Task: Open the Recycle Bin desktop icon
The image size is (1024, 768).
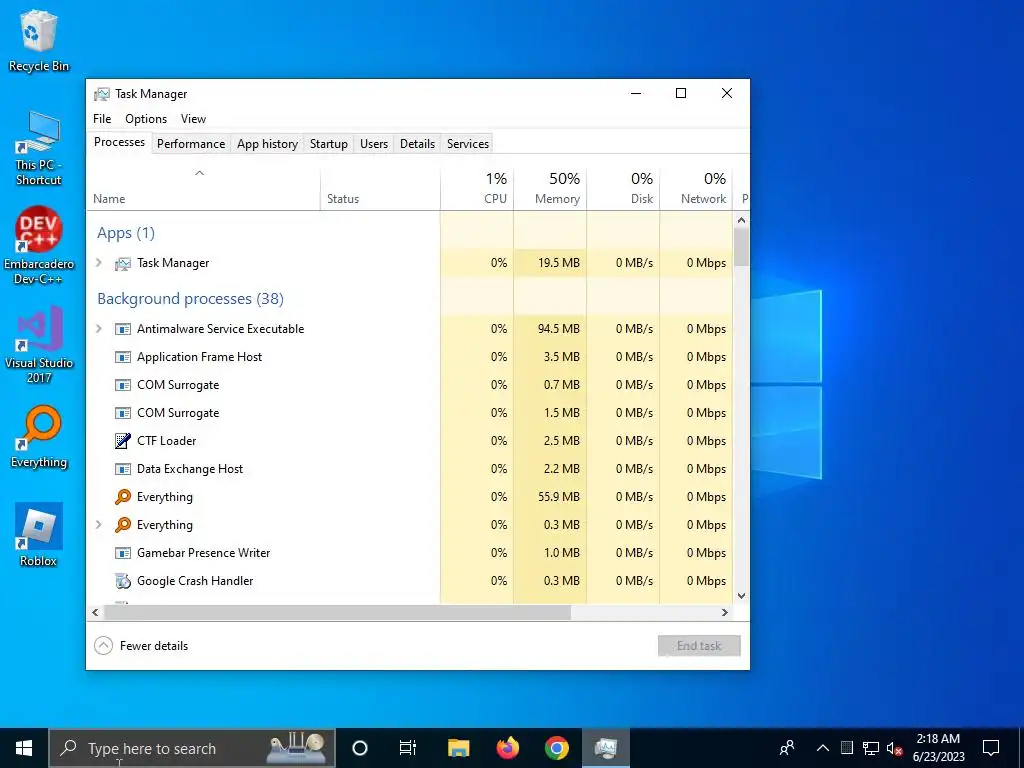Action: coord(39,40)
